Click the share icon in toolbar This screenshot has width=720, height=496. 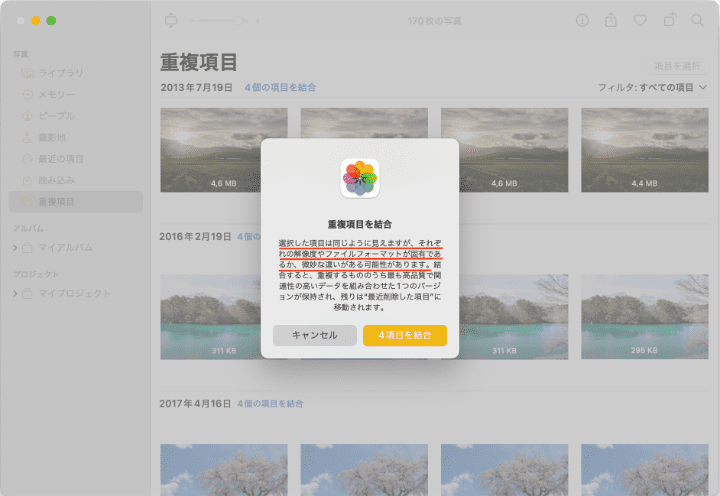[x=611, y=20]
